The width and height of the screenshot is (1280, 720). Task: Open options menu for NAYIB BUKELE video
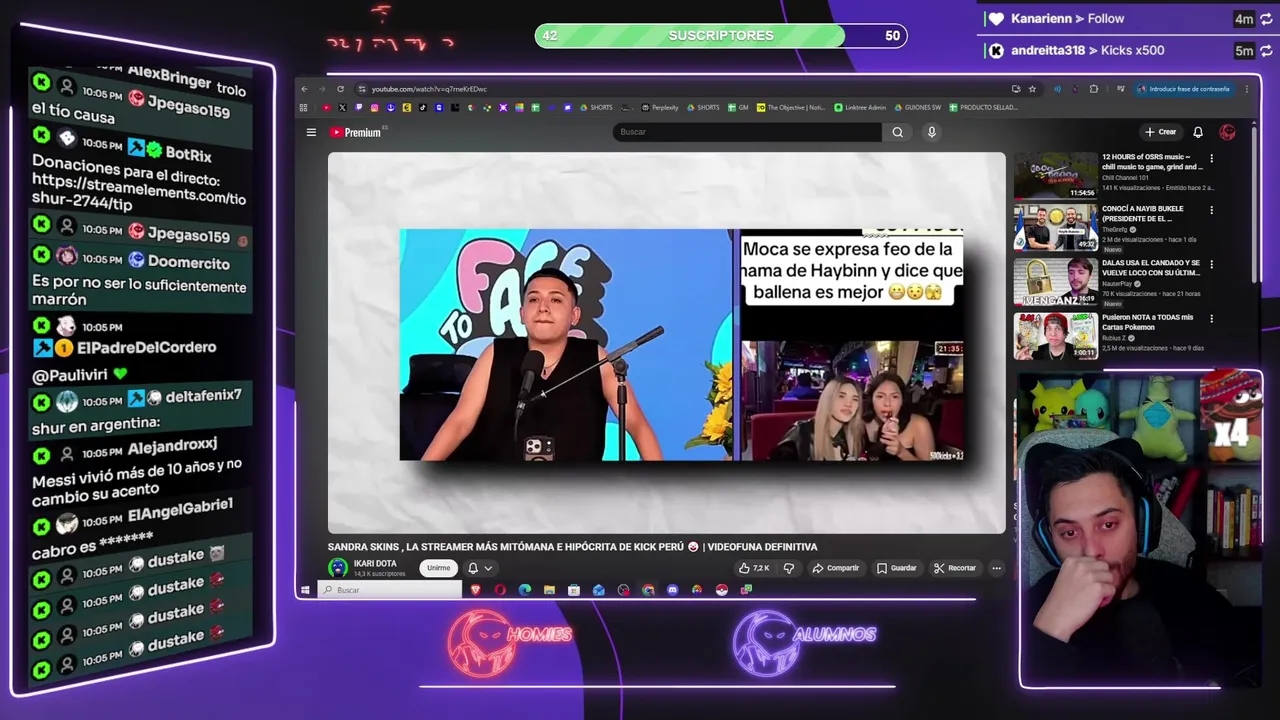point(1211,211)
